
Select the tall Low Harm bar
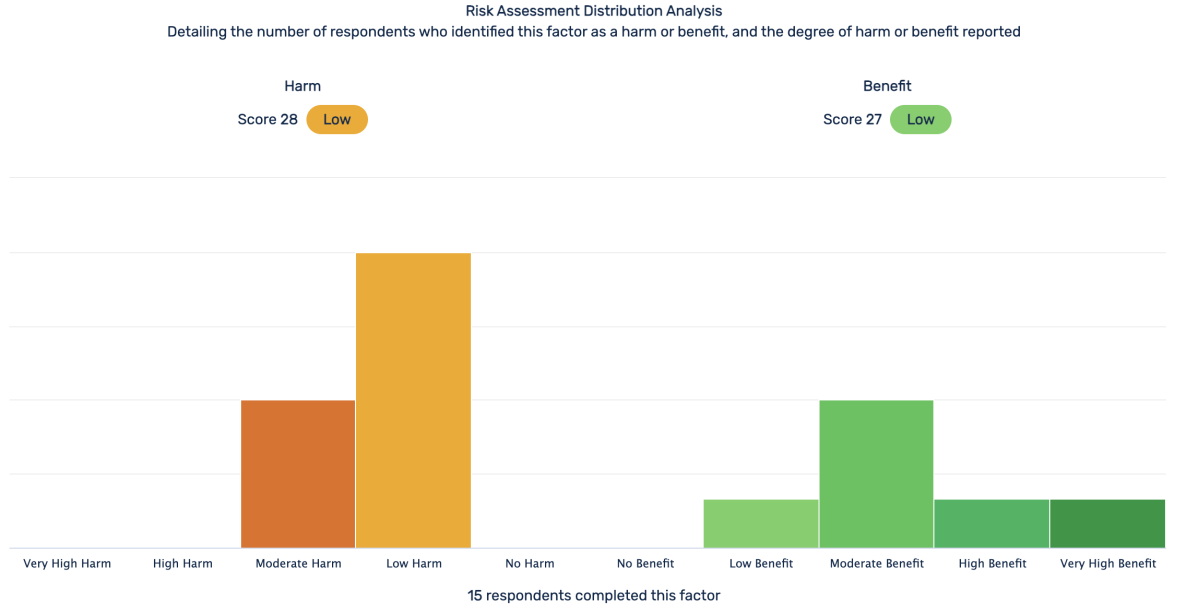point(414,400)
